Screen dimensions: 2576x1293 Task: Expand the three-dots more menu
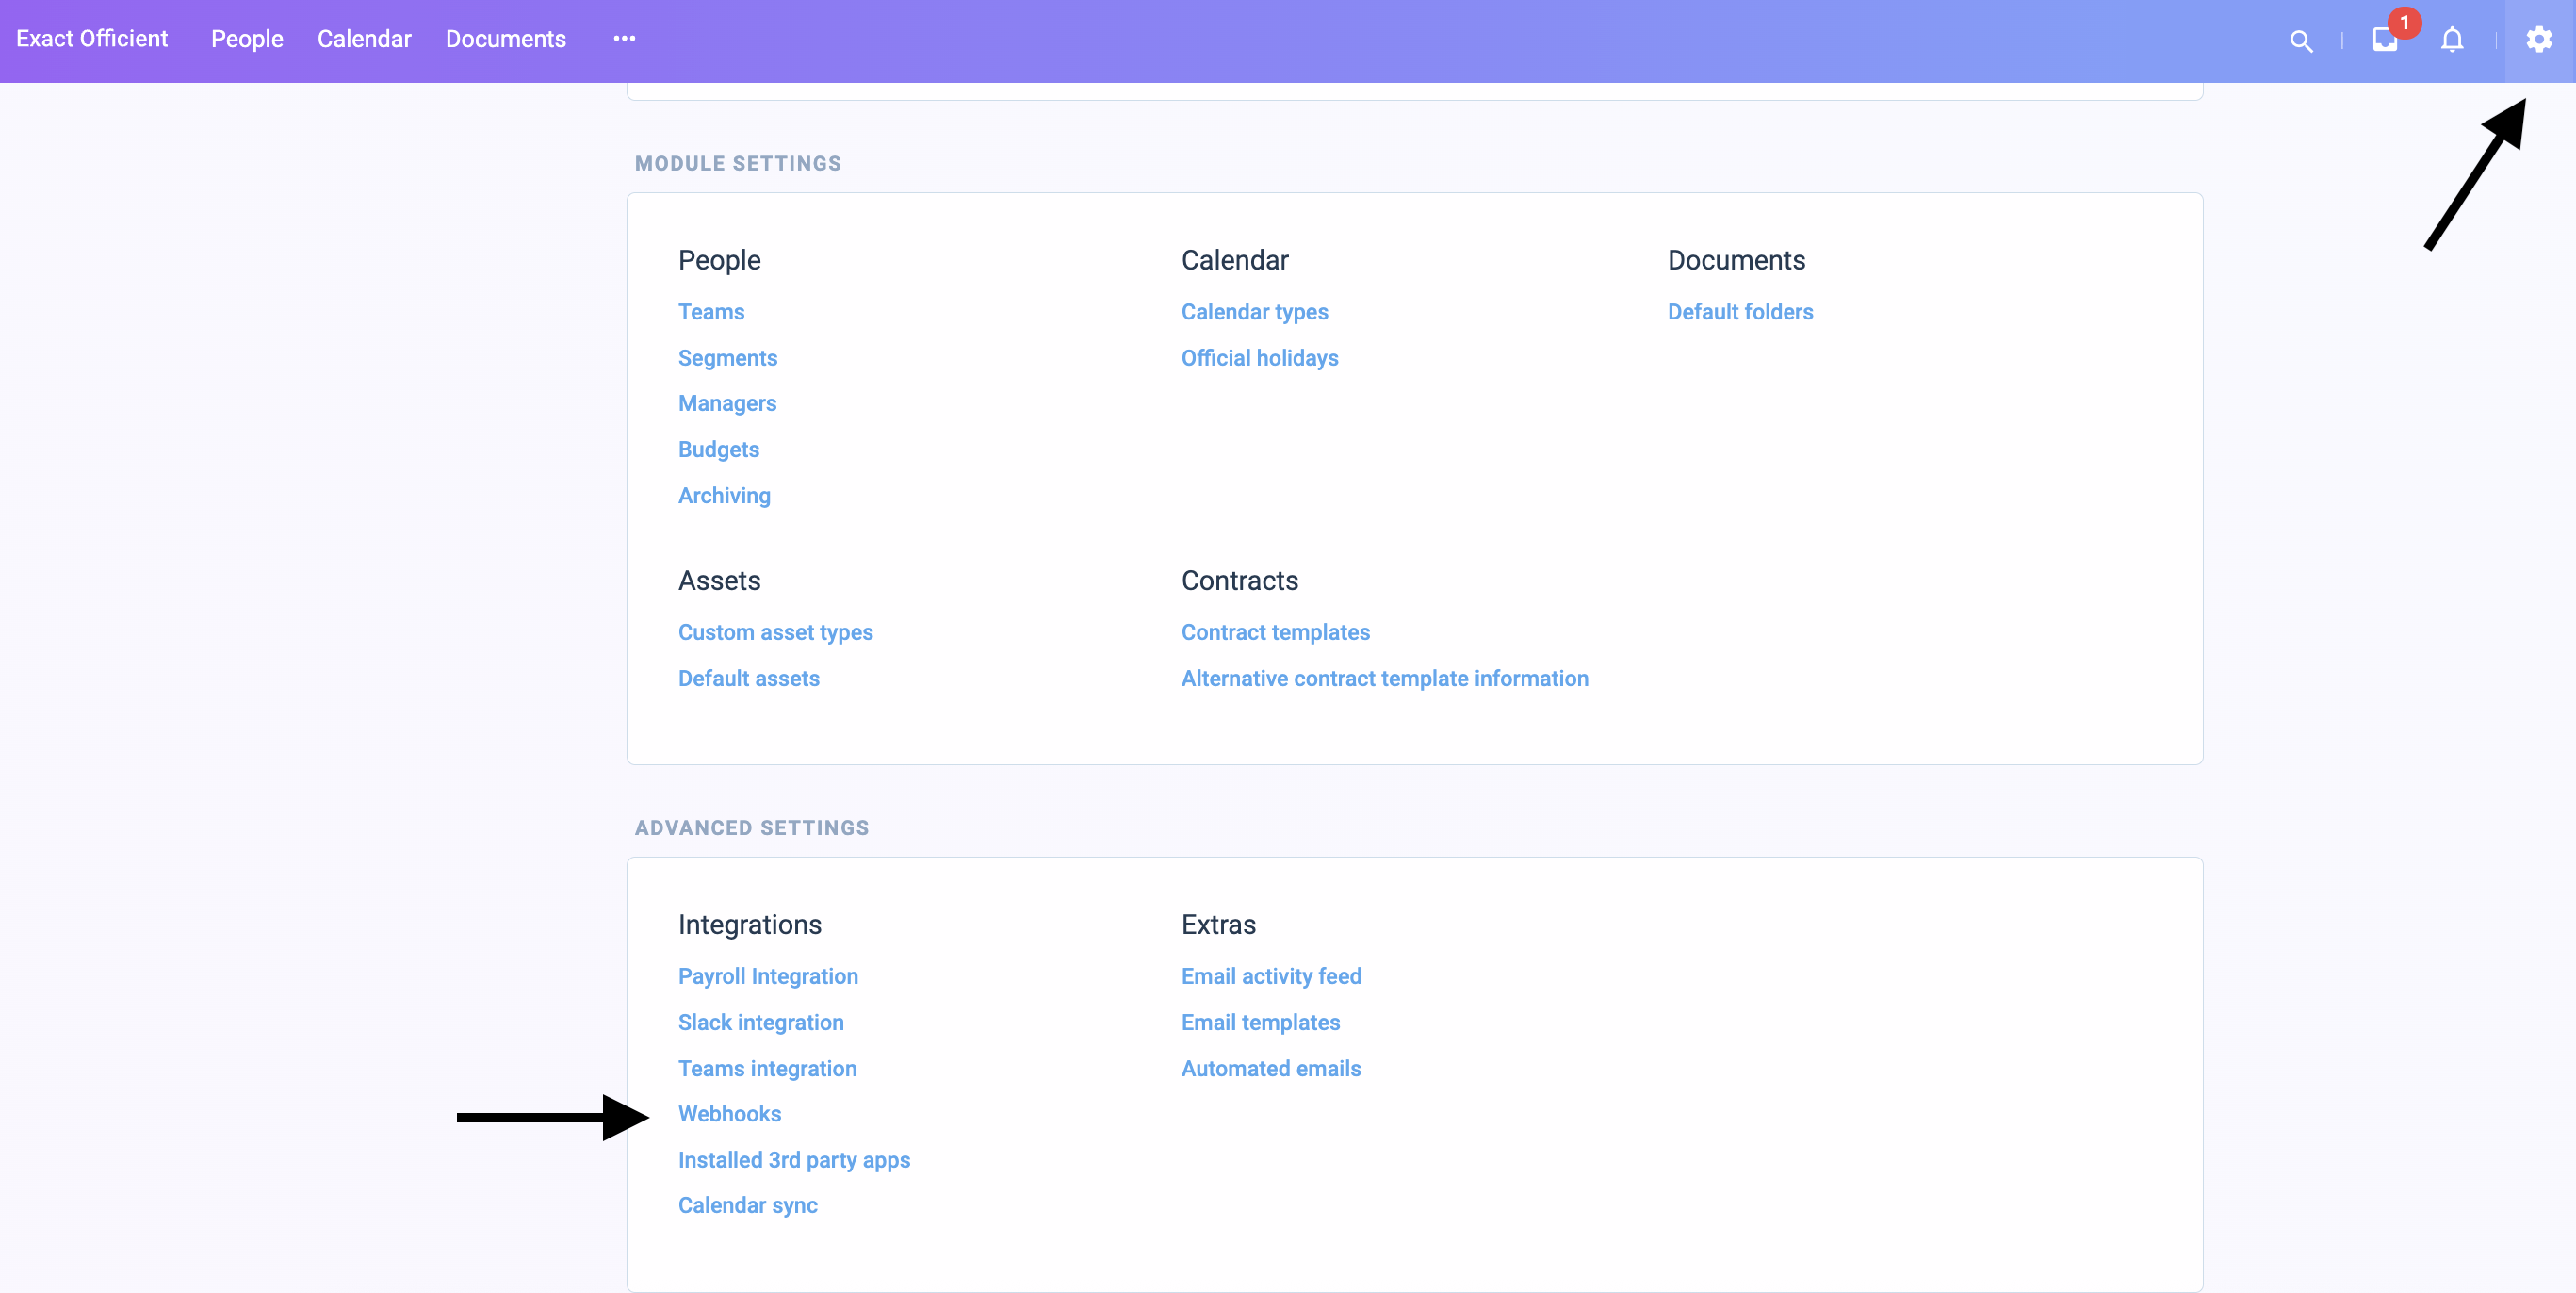pos(624,39)
